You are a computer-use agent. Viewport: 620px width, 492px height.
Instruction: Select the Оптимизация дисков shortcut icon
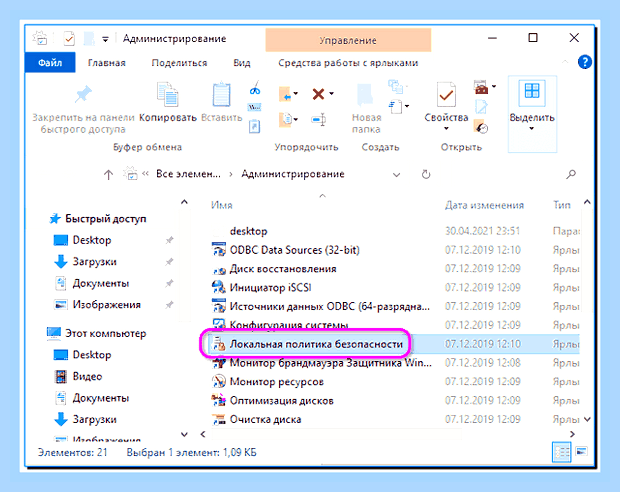coord(219,401)
